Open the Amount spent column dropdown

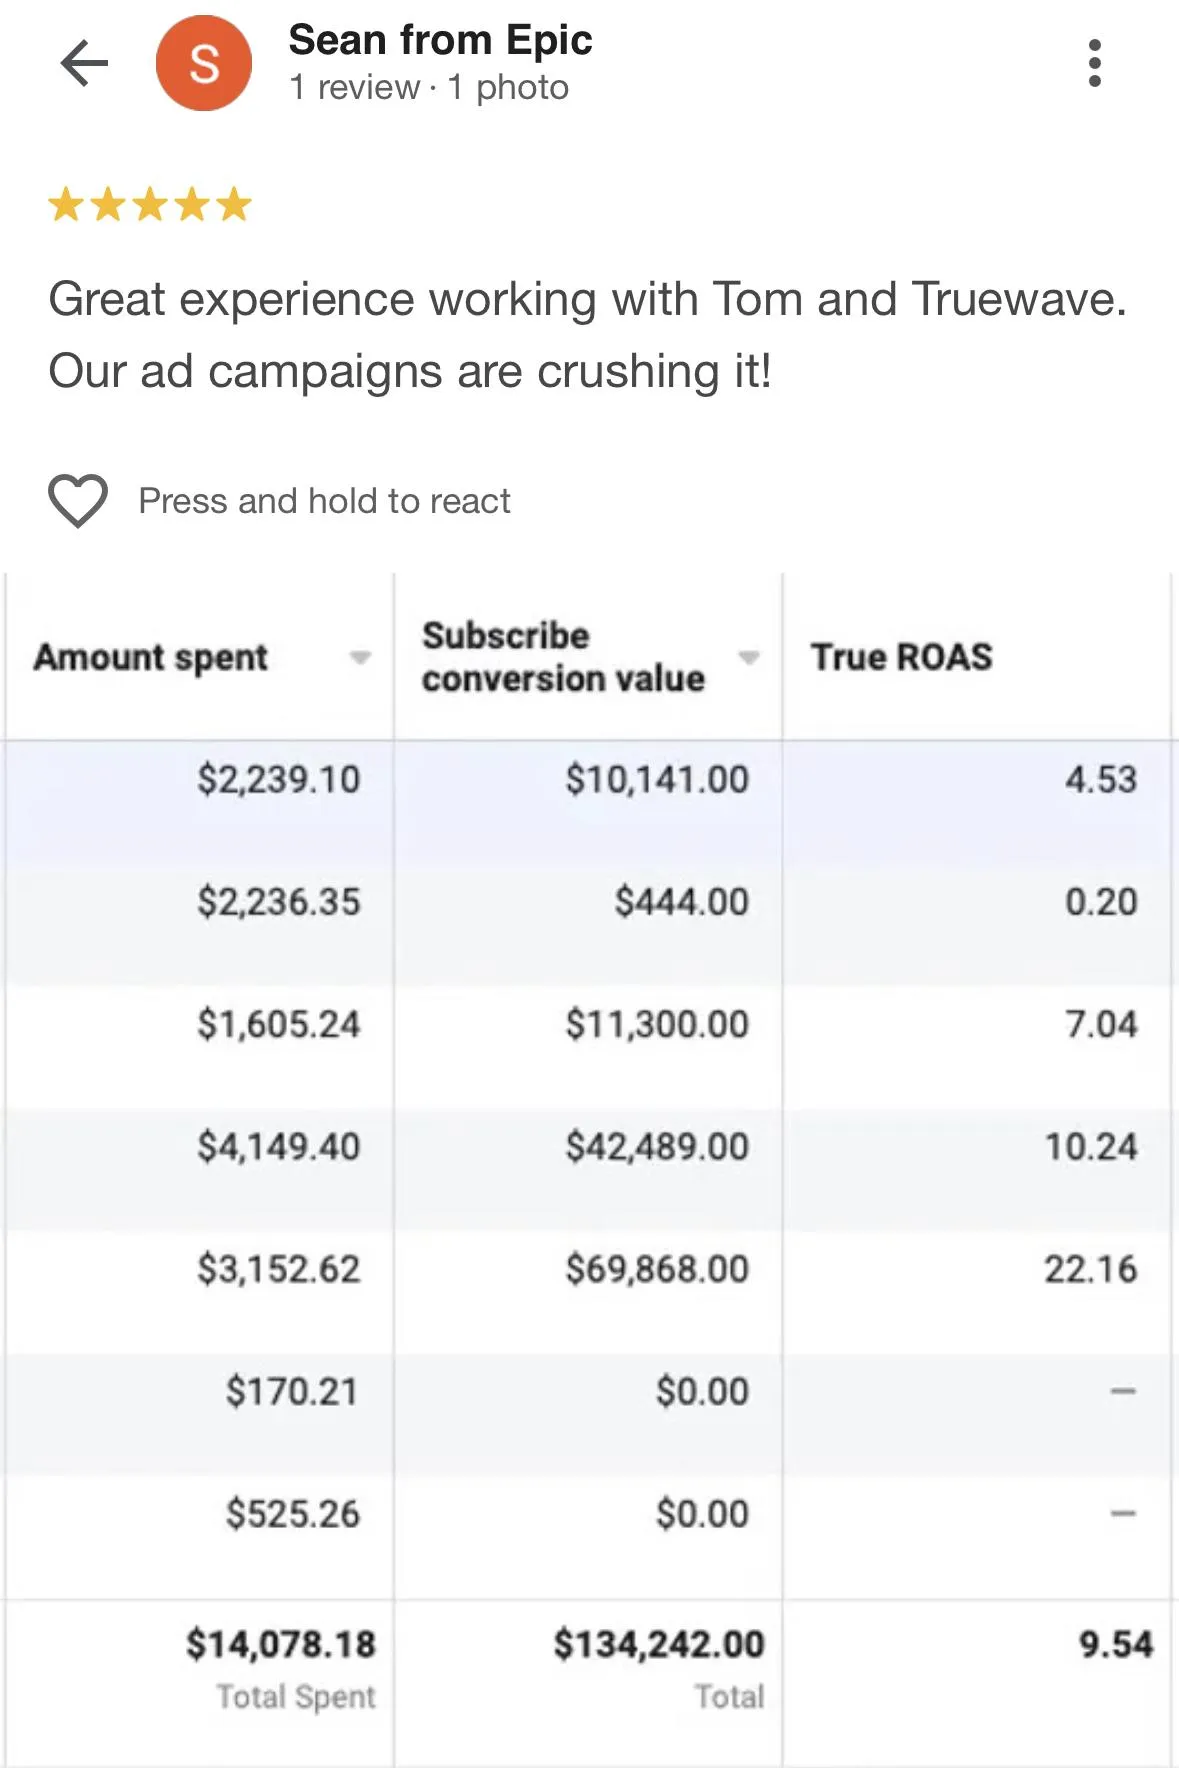[x=360, y=657]
